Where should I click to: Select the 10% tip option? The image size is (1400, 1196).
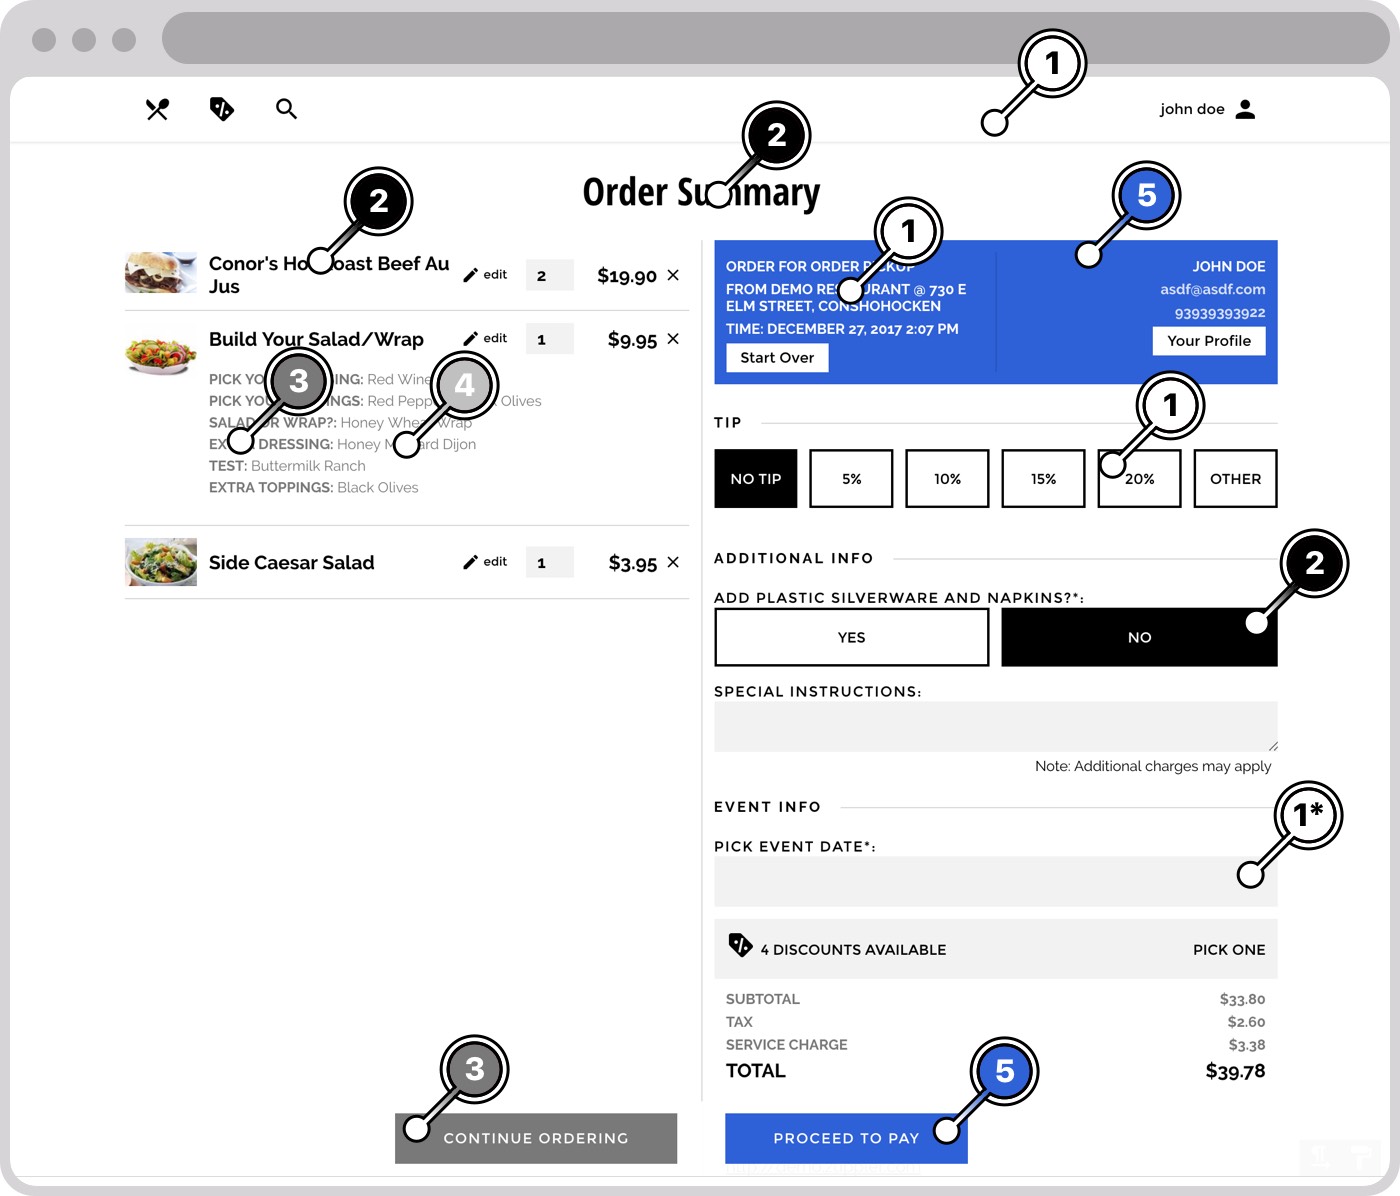(x=947, y=479)
